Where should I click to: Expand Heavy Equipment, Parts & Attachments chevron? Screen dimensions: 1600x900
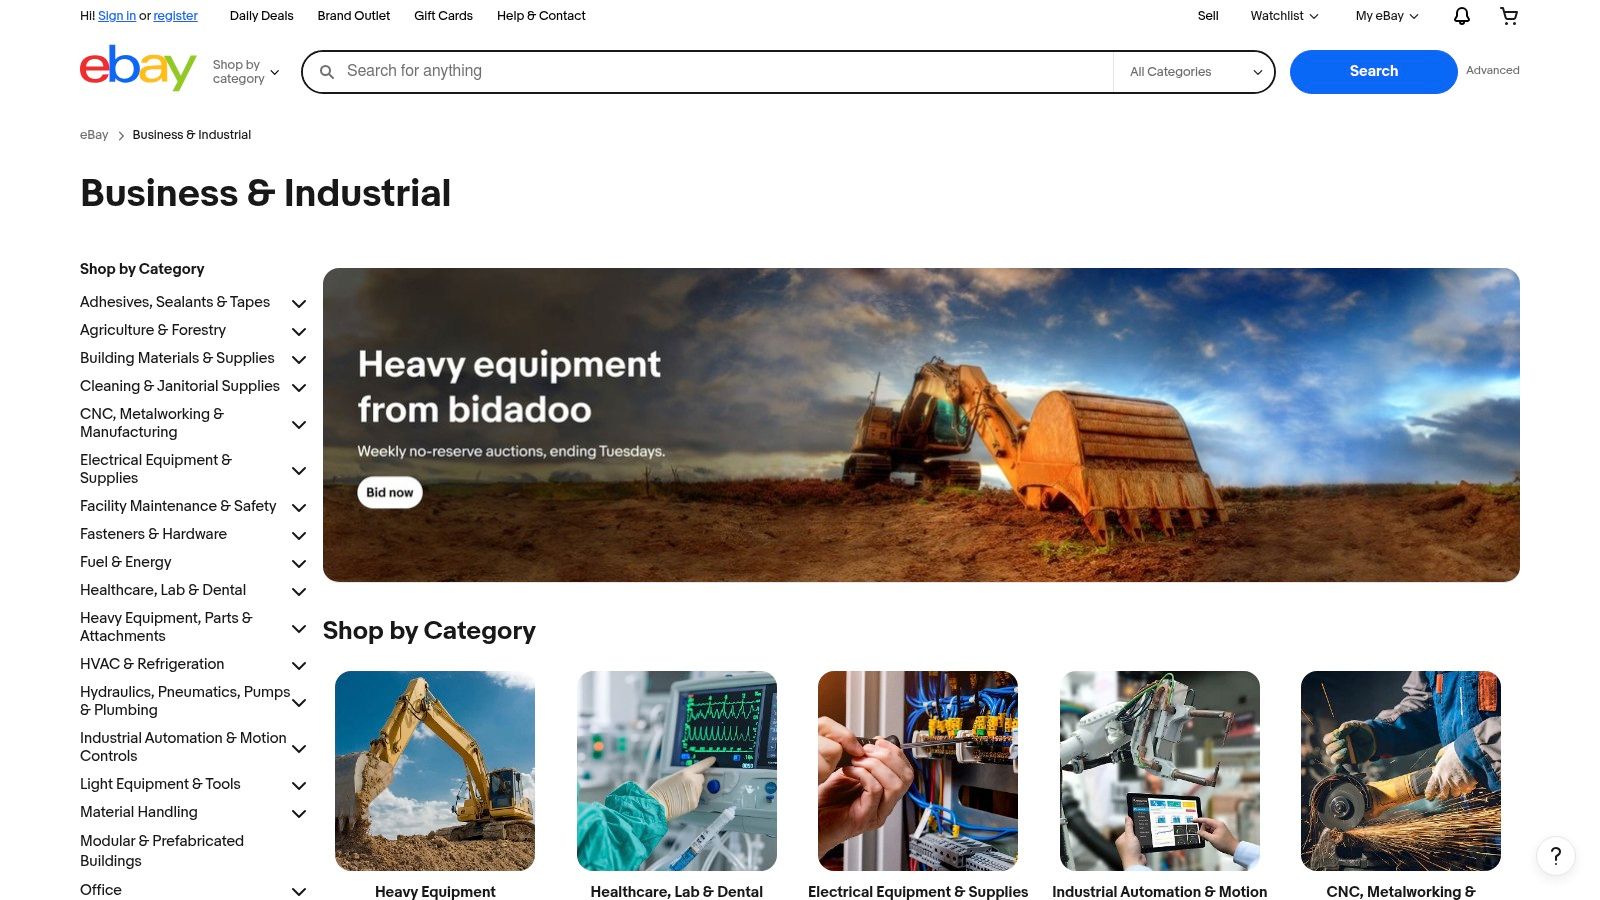click(298, 629)
